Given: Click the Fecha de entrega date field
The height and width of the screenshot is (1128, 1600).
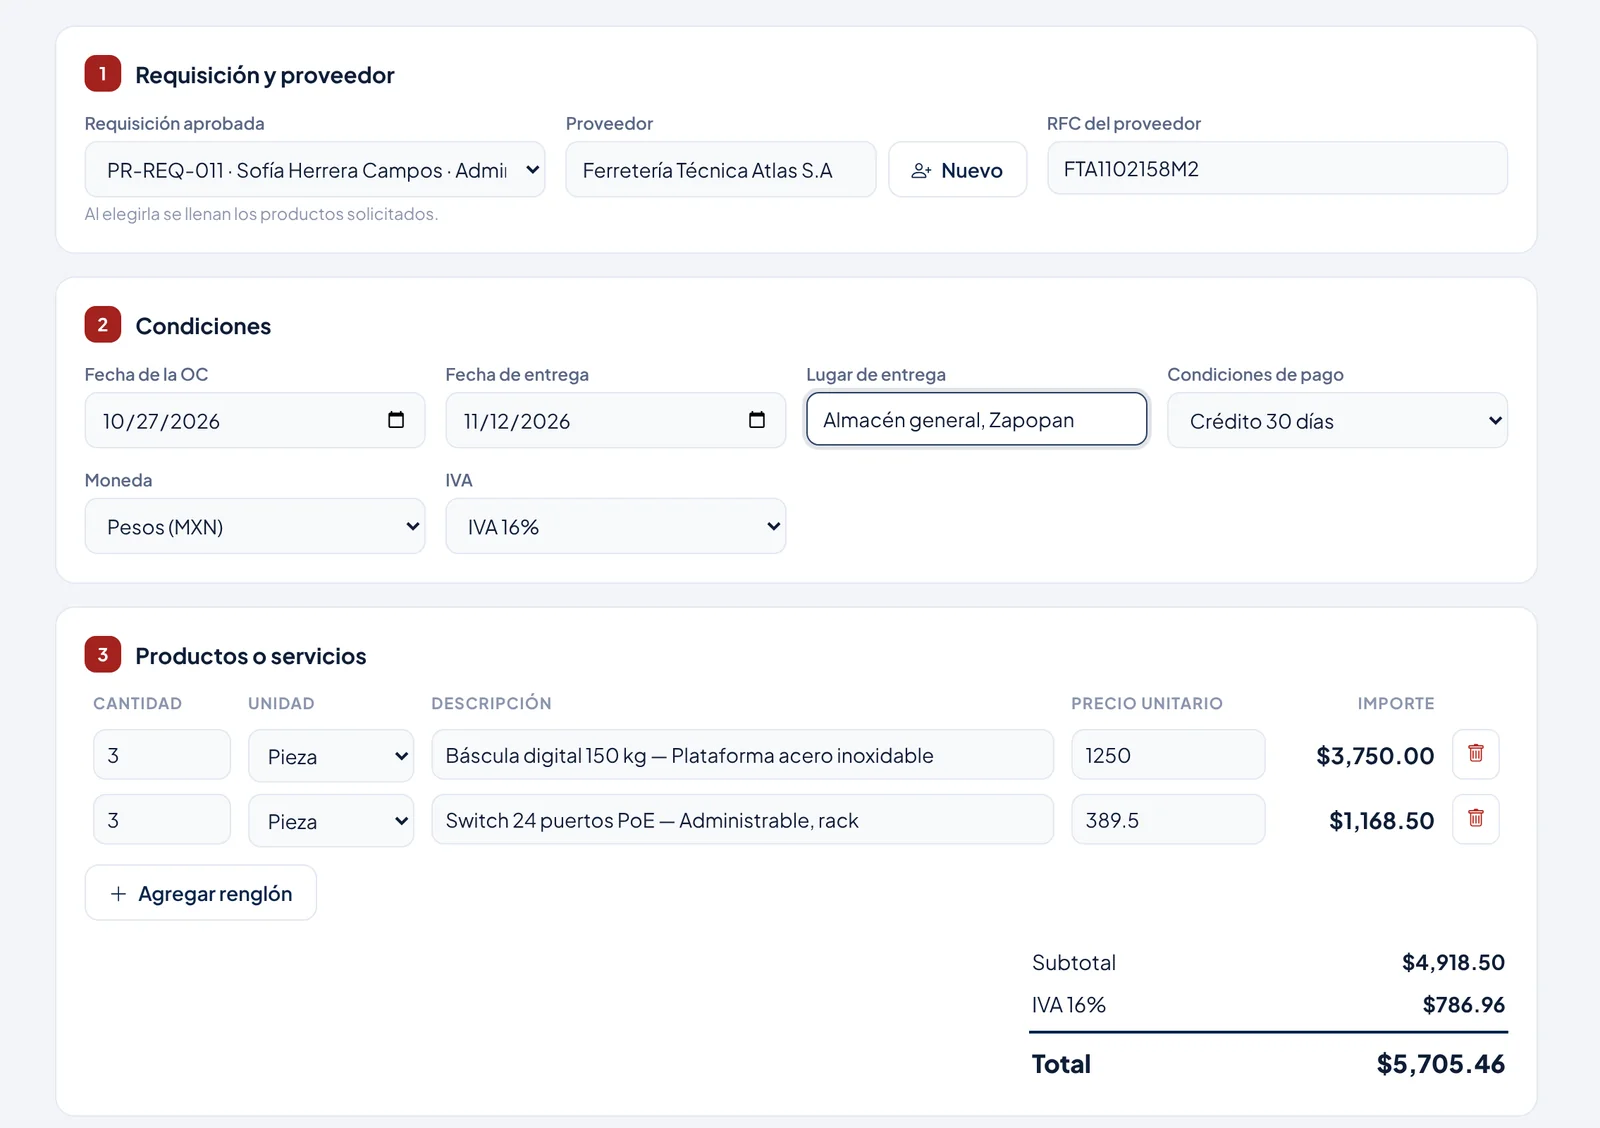Looking at the screenshot, I should click(x=616, y=421).
